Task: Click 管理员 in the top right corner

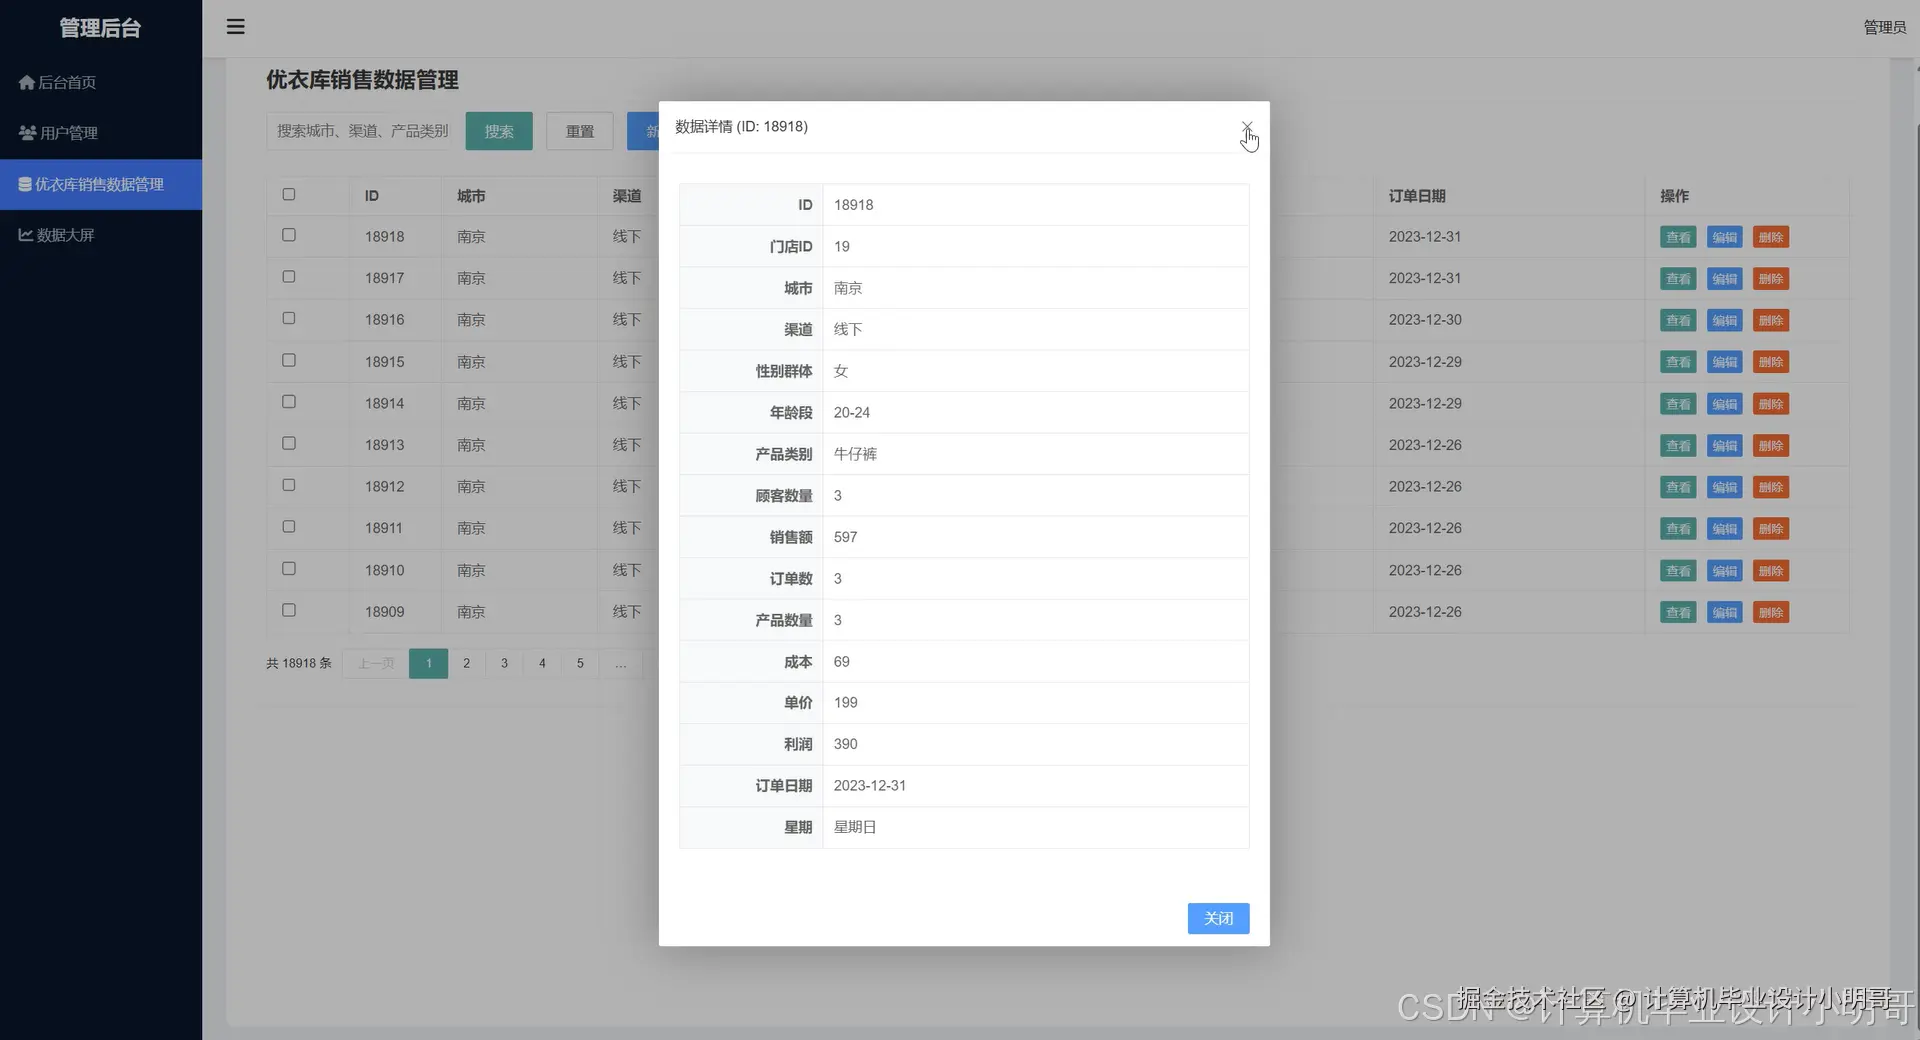Action: [x=1887, y=27]
